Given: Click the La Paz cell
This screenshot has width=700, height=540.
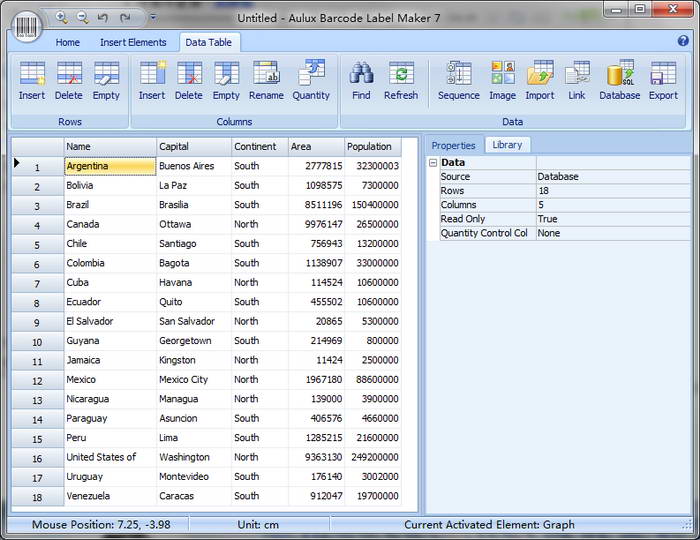Looking at the screenshot, I should [x=194, y=186].
